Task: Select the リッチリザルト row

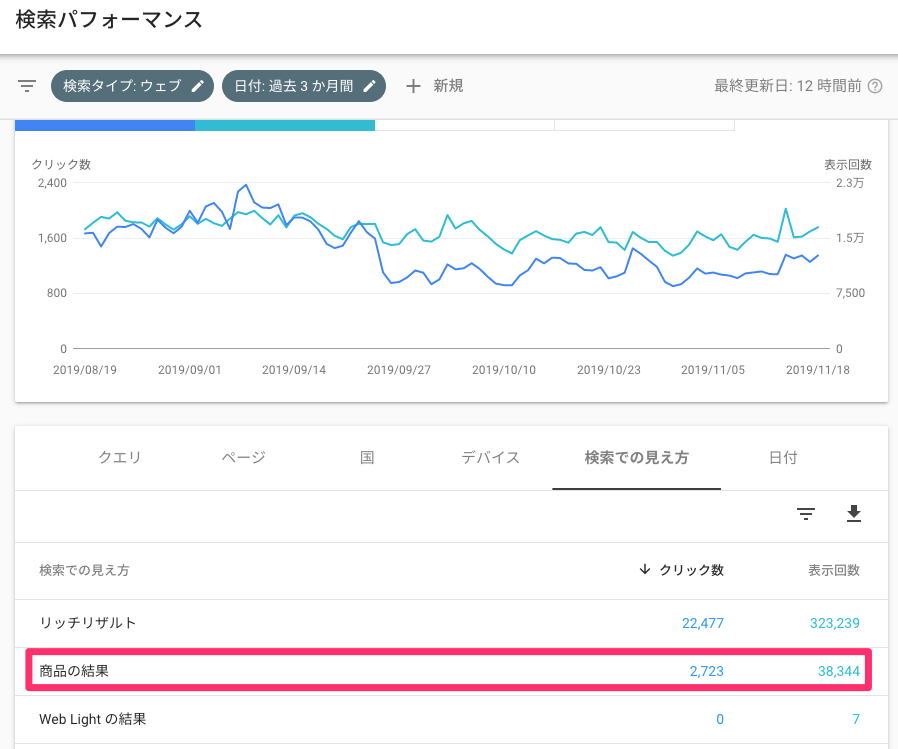Action: point(451,623)
